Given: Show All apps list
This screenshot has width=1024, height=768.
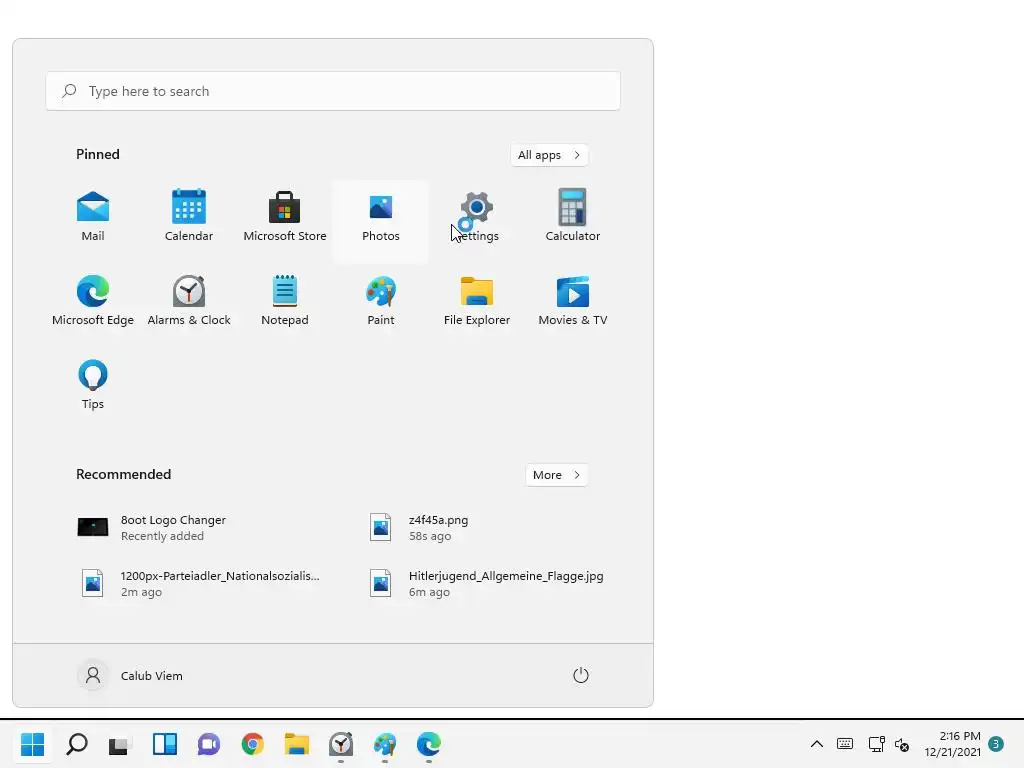Looking at the screenshot, I should pyautogui.click(x=549, y=155).
